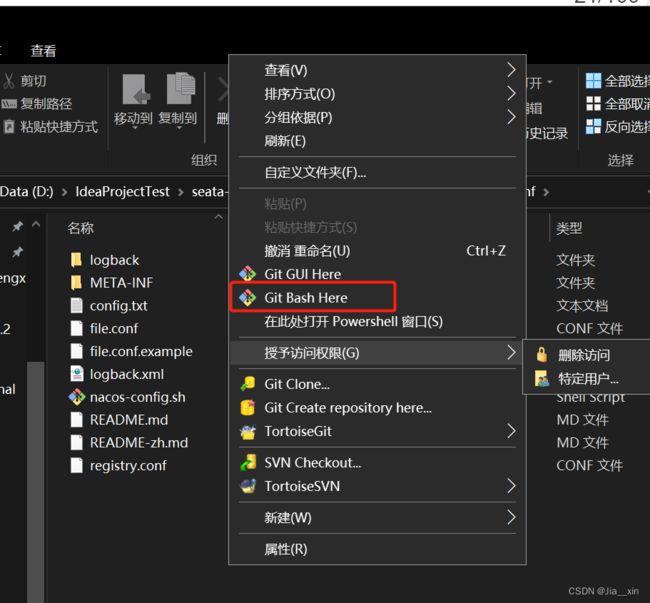Click the TortoiseSVN icon
The height and width of the screenshot is (603, 650).
247,486
